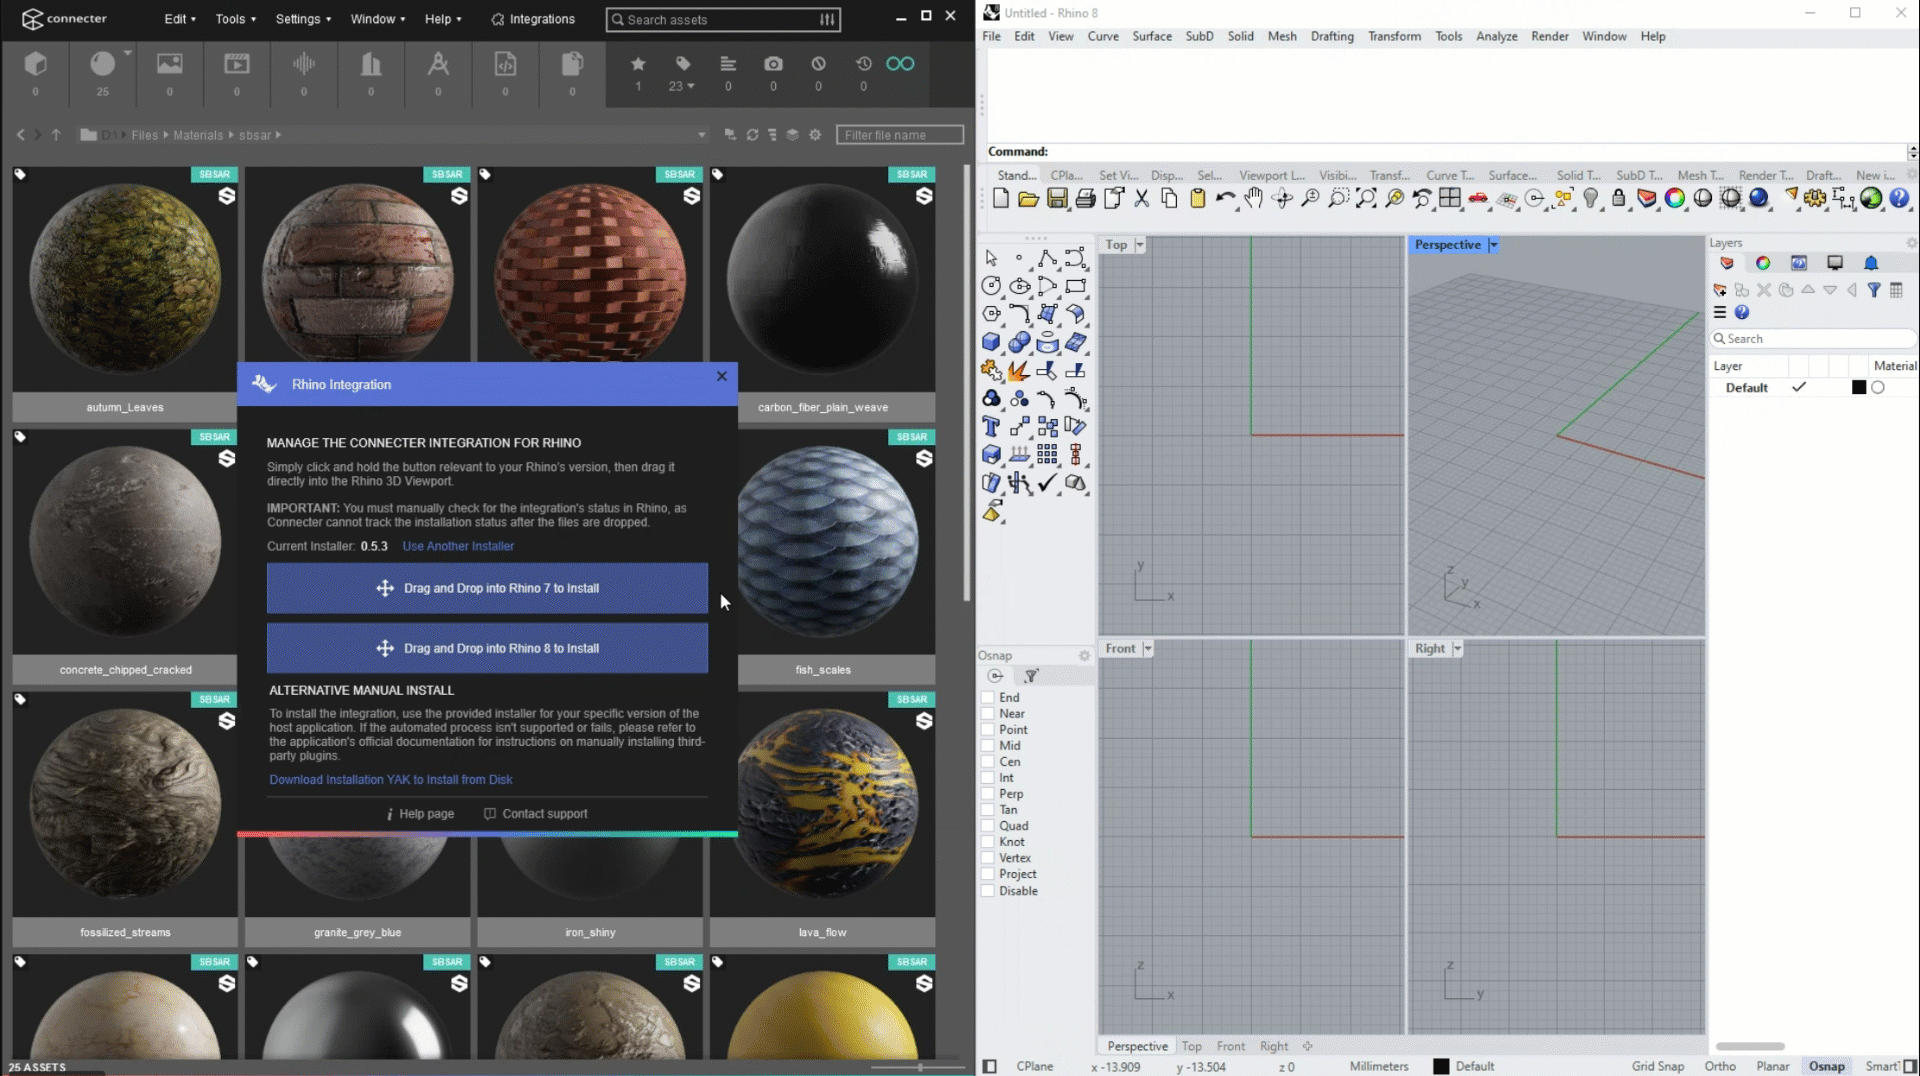Screen dimensions: 1920x1076
Task: Enable the Int osnap checkbox
Action: click(x=987, y=778)
